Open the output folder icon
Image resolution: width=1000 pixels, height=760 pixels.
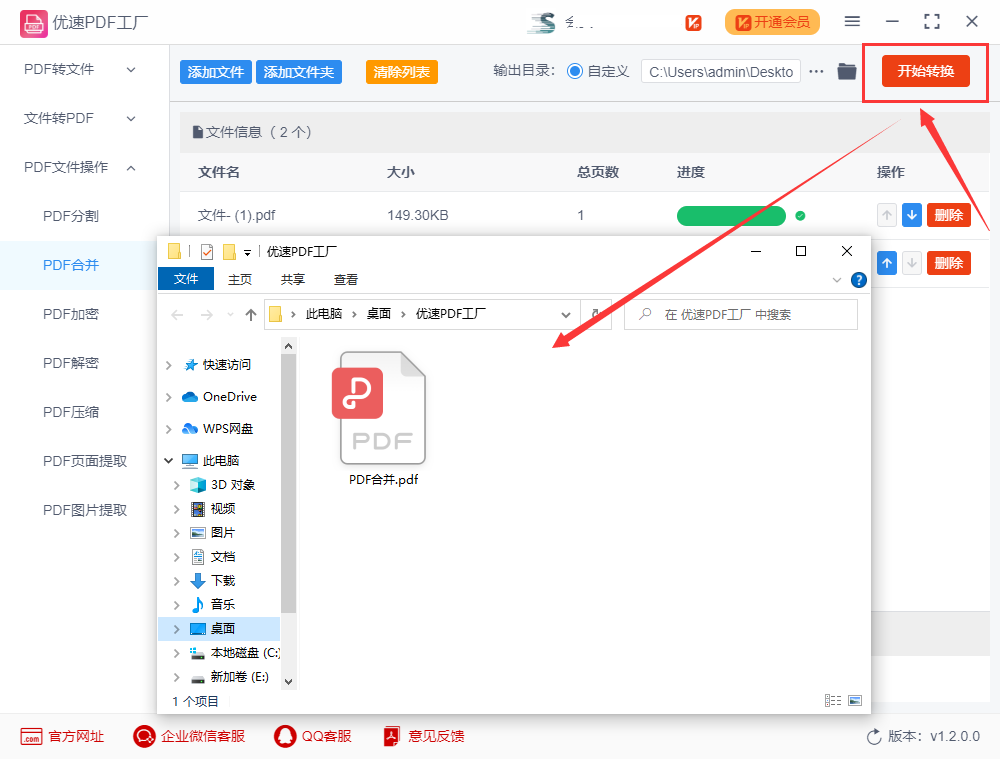point(847,71)
